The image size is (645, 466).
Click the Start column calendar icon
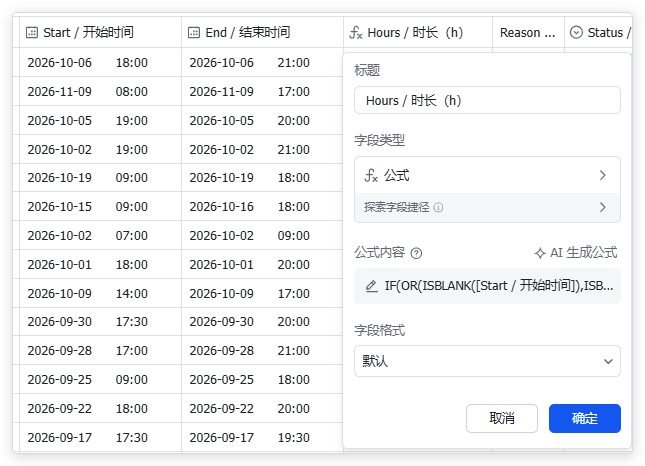[x=32, y=32]
